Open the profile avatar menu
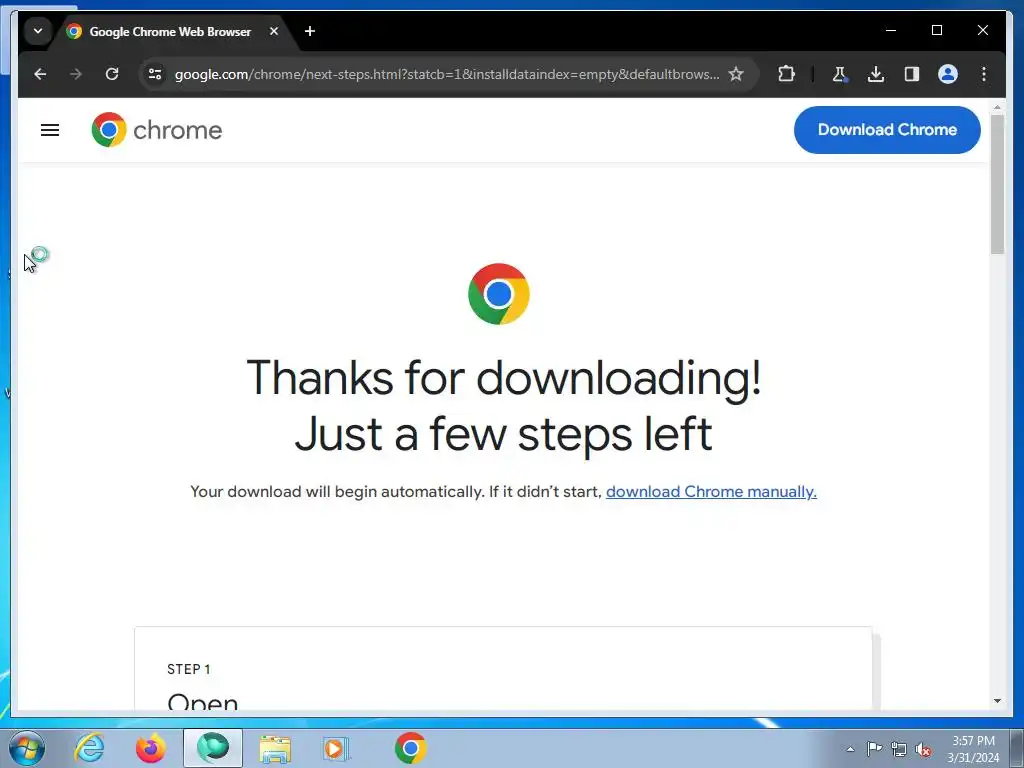Image resolution: width=1024 pixels, height=768 pixels. click(x=948, y=74)
